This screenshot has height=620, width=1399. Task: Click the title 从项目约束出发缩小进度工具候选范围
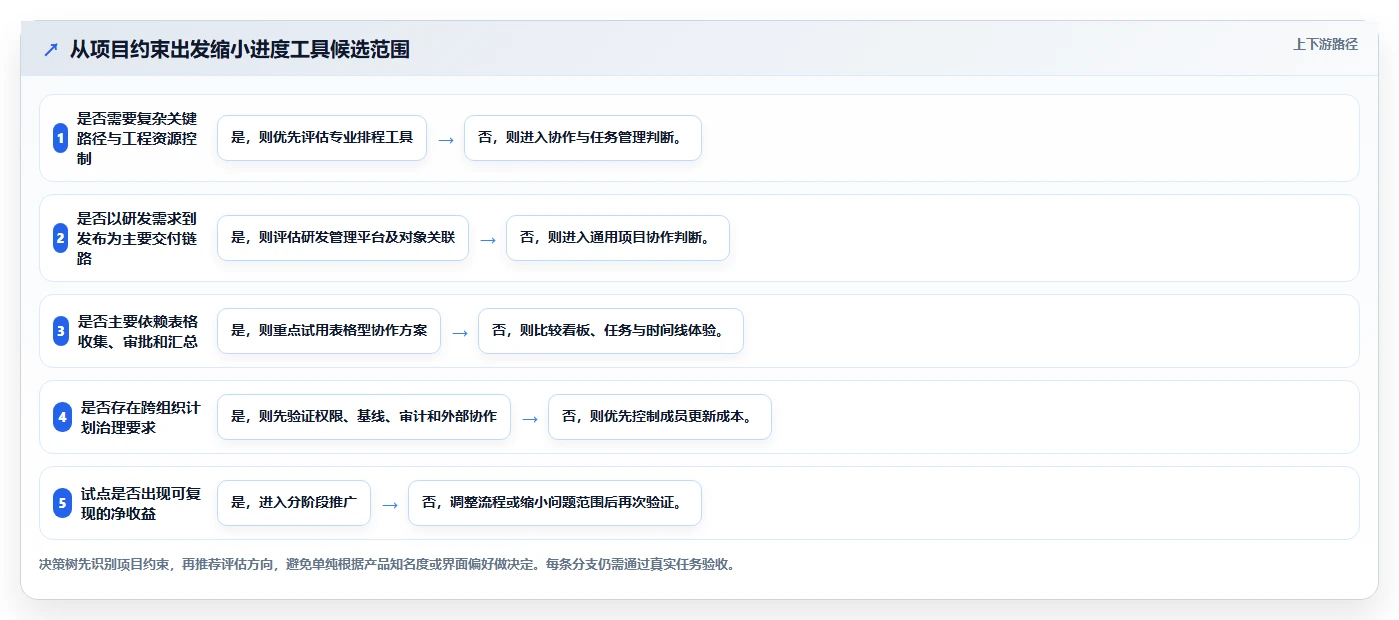[x=240, y=49]
